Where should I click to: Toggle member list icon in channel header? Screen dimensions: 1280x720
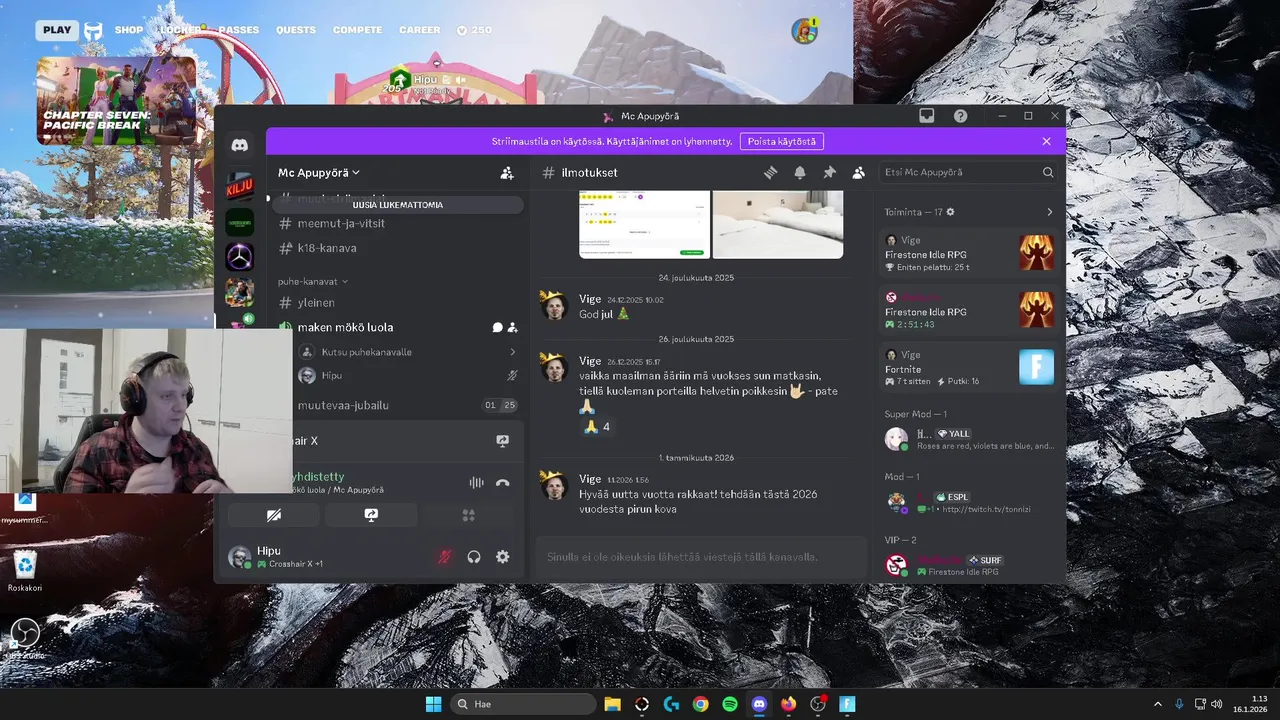858,173
